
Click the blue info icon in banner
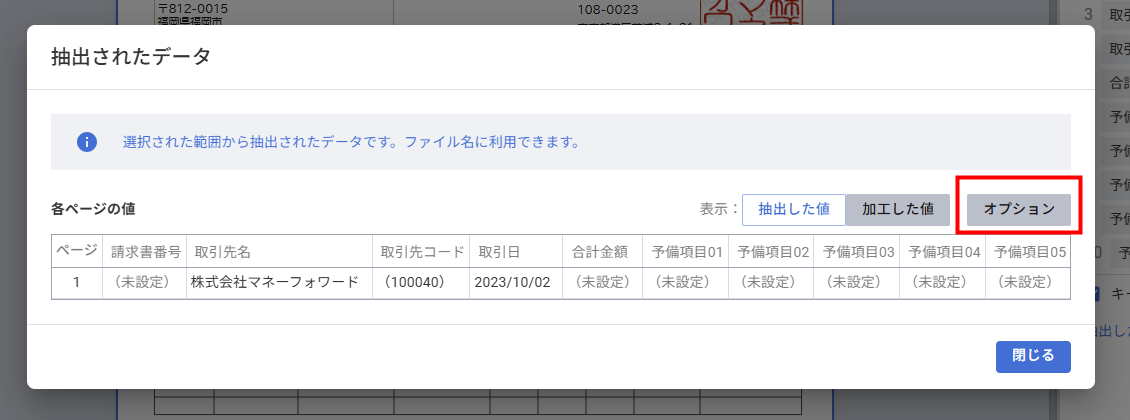(x=87, y=142)
